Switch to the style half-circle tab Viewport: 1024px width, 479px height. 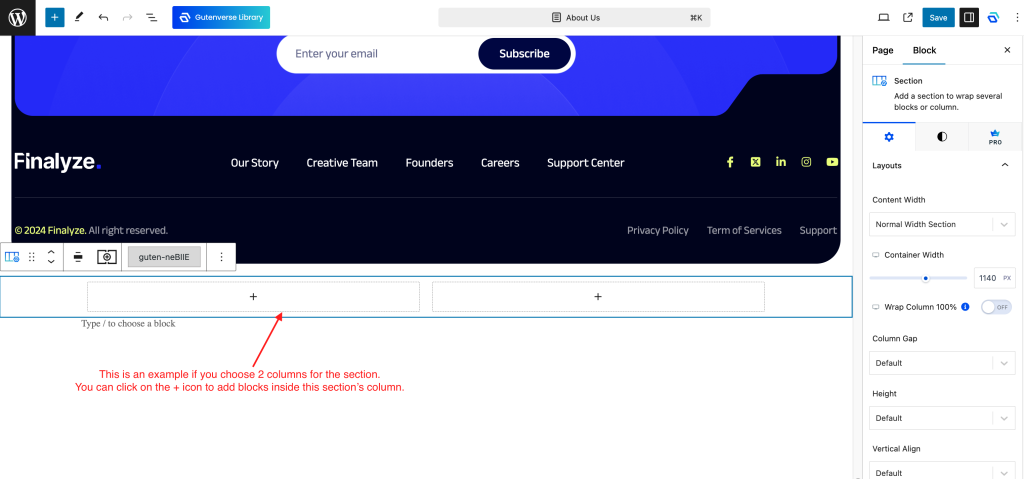coord(942,137)
